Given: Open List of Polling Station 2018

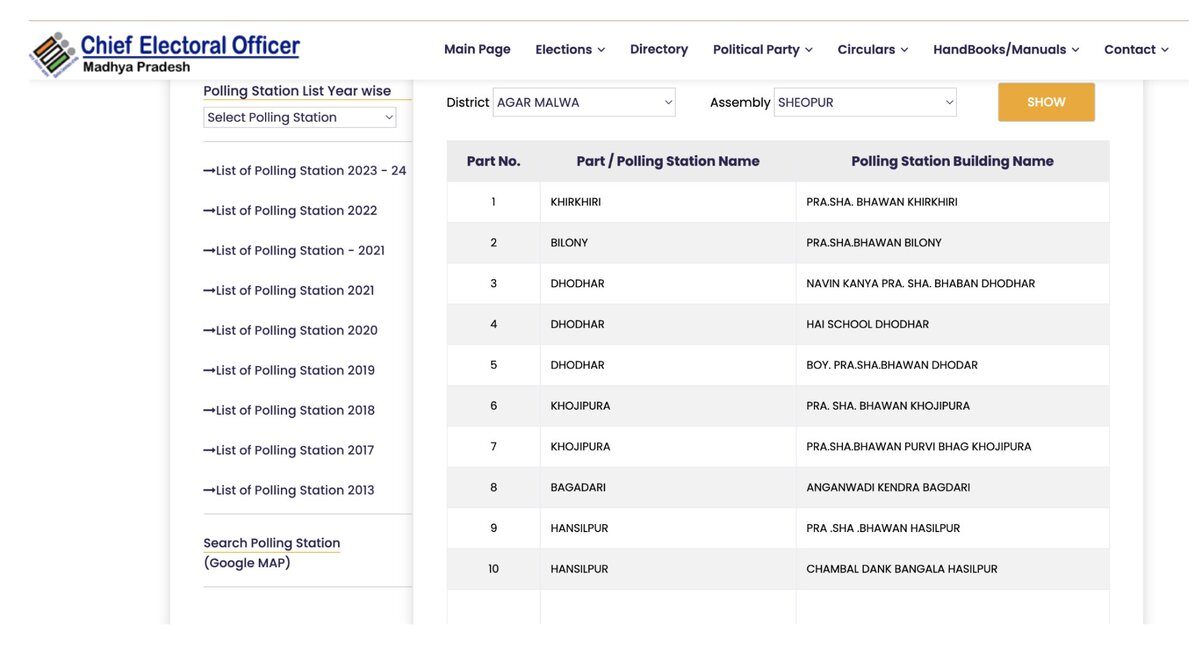Looking at the screenshot, I should (x=289, y=411).
